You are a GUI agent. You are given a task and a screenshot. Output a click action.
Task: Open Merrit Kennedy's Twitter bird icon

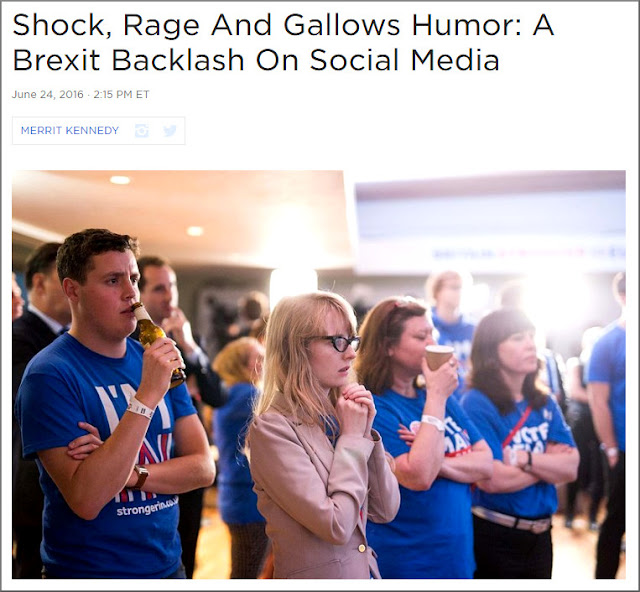[x=170, y=131]
